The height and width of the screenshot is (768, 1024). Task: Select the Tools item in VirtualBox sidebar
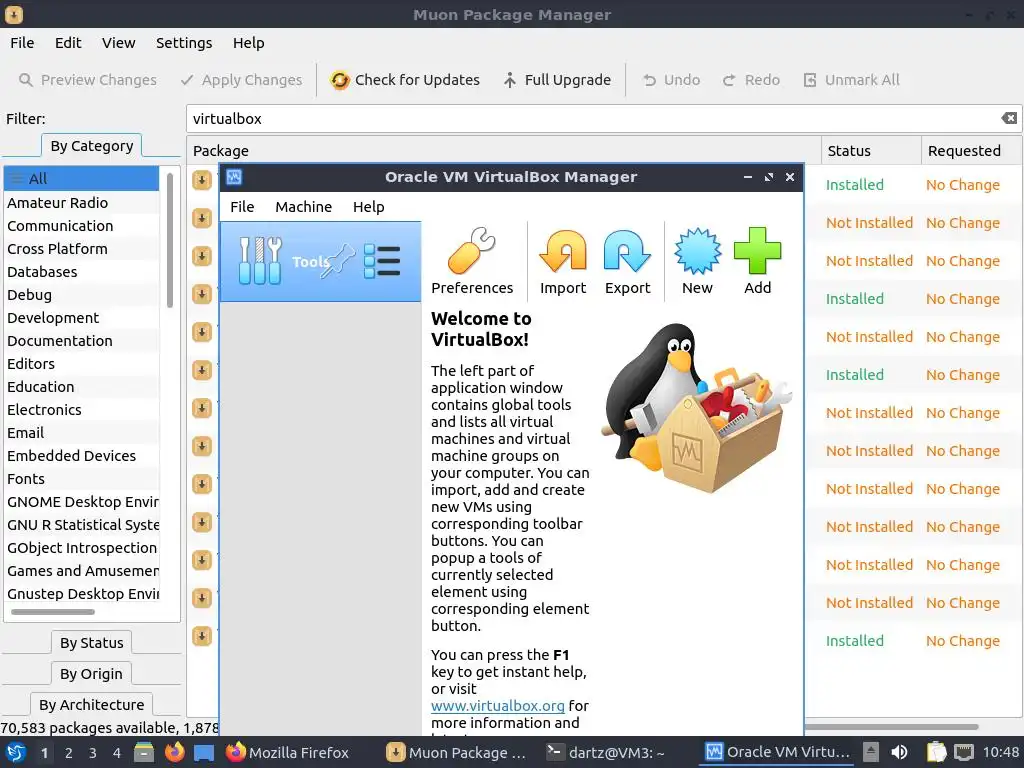[x=321, y=261]
